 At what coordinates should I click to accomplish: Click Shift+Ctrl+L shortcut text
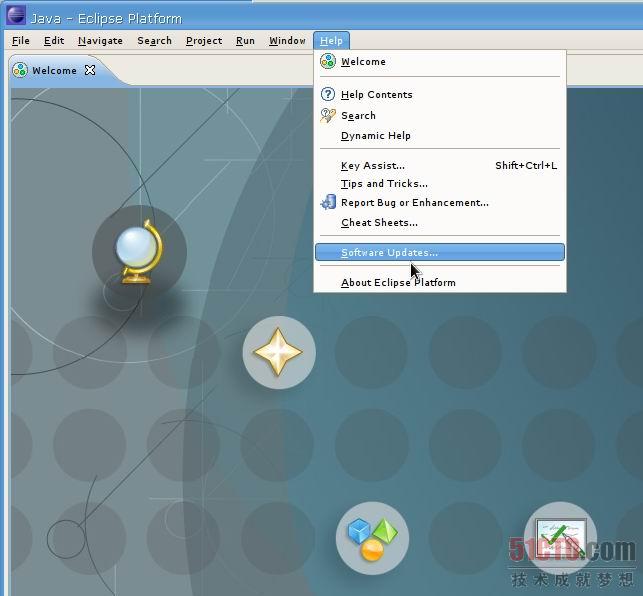click(526, 165)
